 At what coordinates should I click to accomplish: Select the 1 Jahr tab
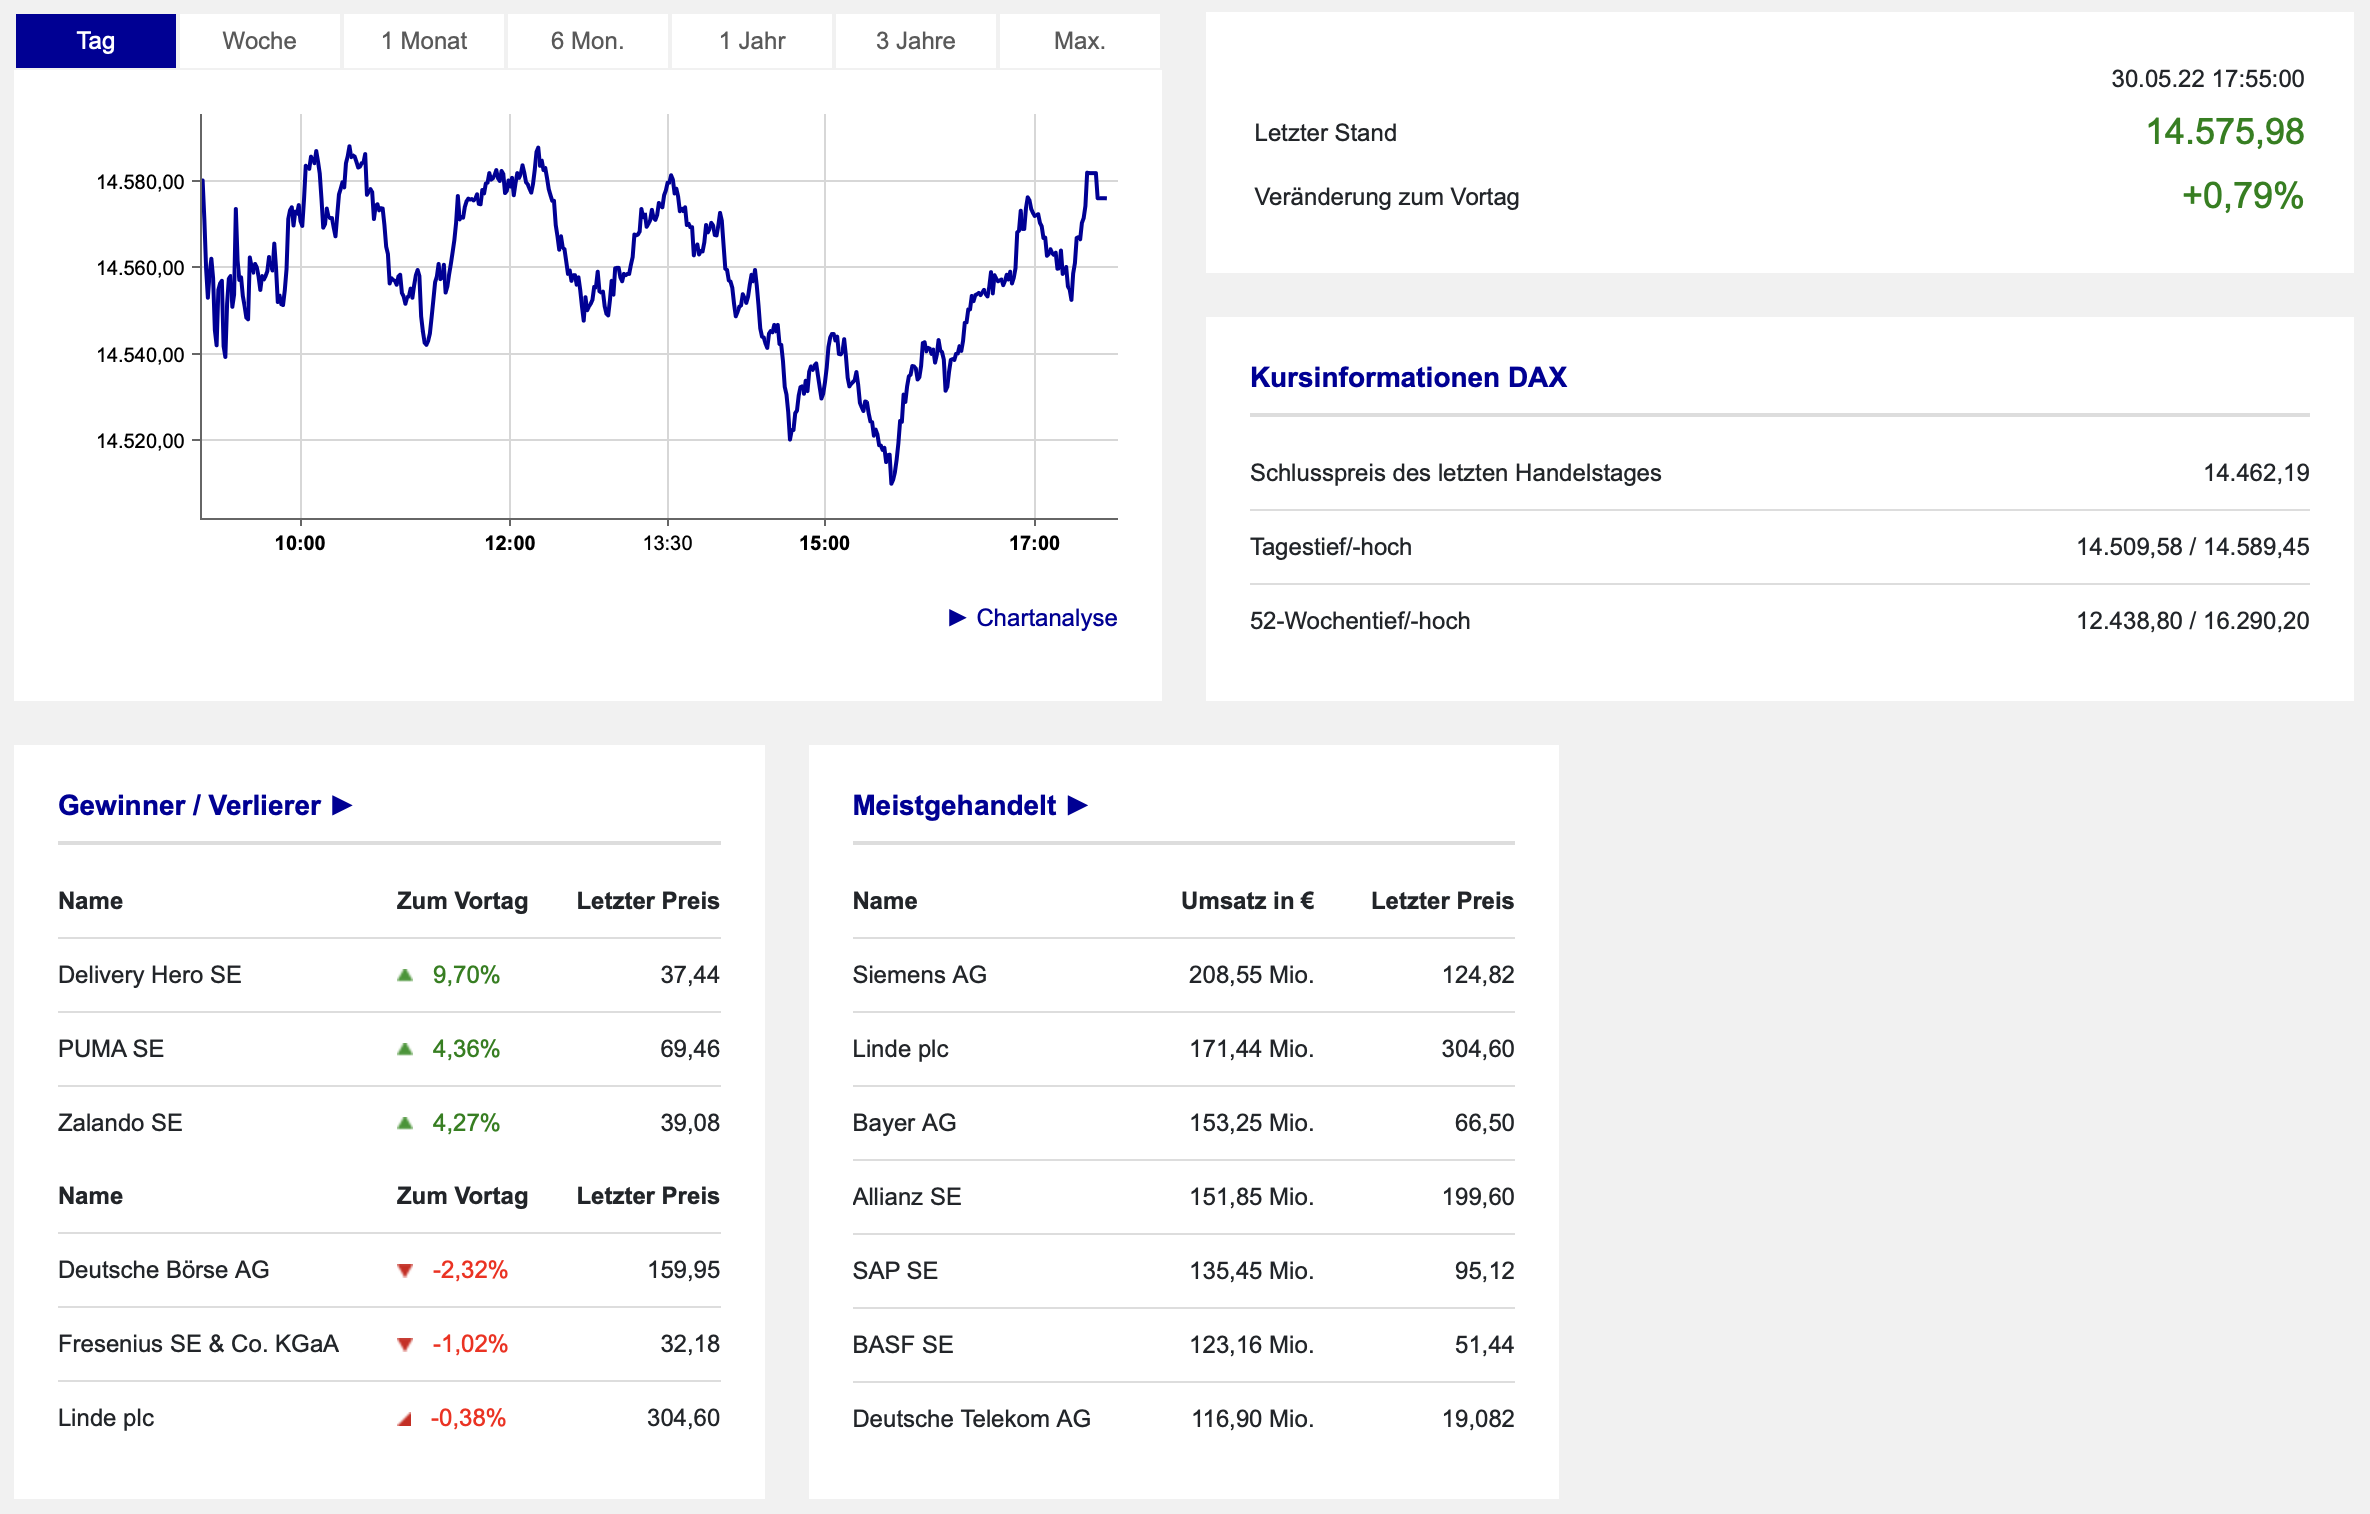point(752,41)
